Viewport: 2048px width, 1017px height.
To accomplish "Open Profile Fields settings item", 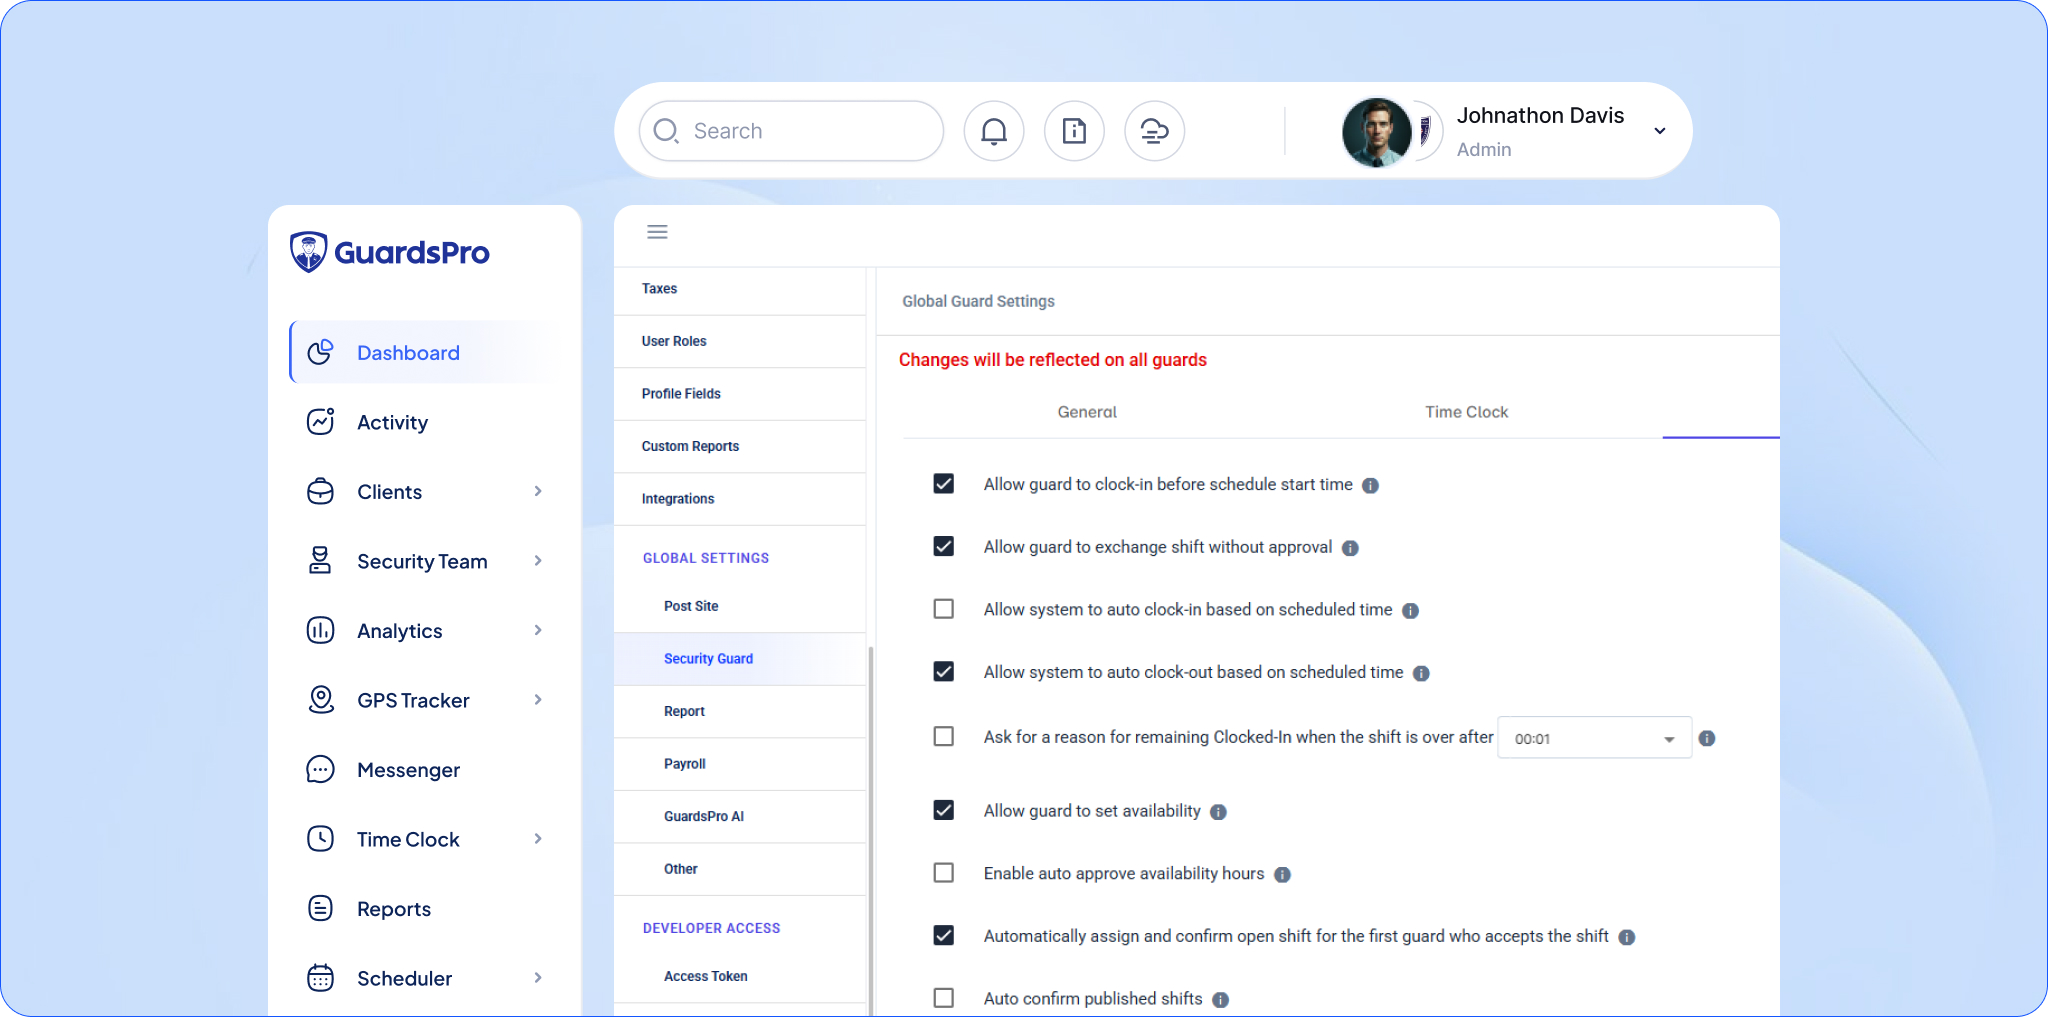I will pos(740,394).
